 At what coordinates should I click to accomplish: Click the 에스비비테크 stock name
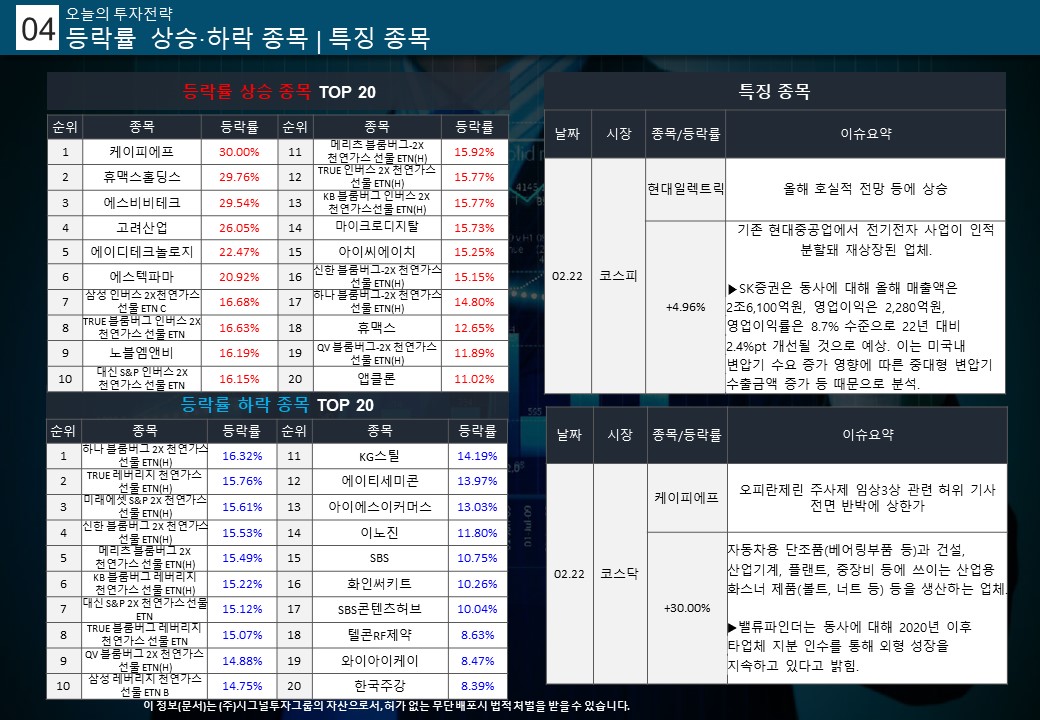point(141,203)
